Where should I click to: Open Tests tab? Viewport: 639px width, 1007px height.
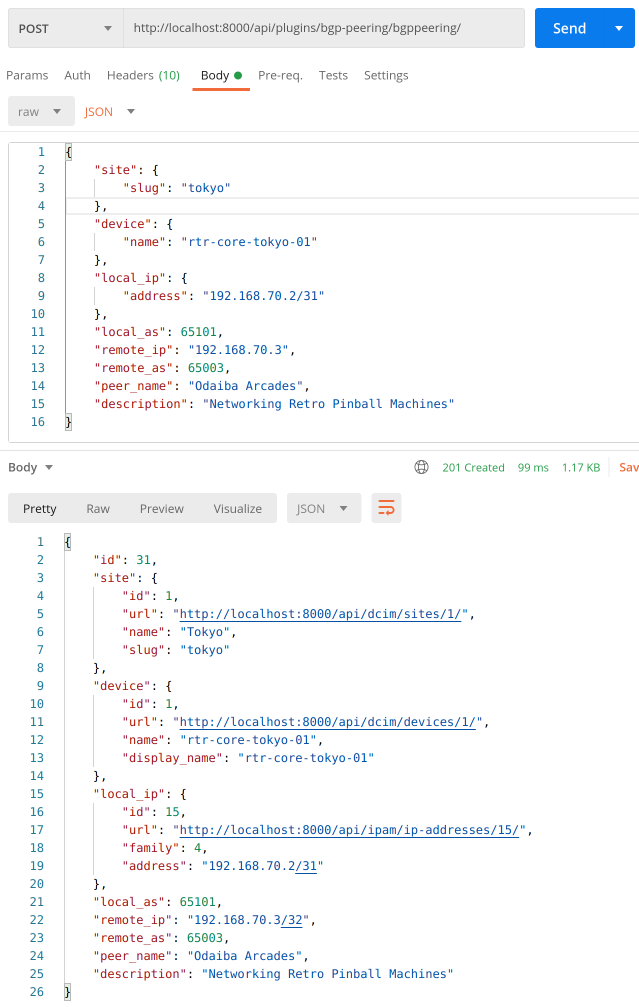333,75
